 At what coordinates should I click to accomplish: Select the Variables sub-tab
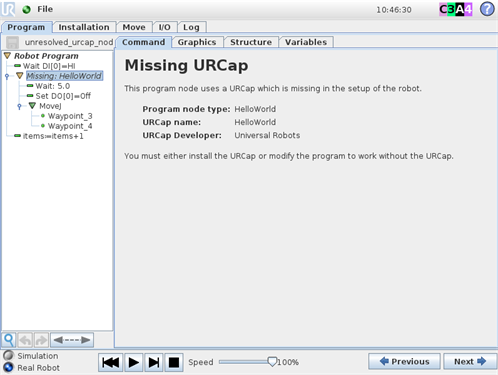[306, 42]
